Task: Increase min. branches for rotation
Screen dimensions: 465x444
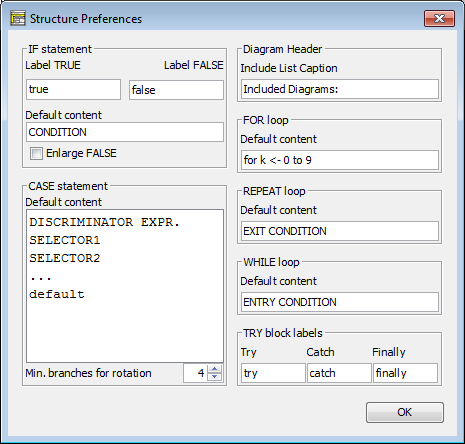Action: click(214, 369)
